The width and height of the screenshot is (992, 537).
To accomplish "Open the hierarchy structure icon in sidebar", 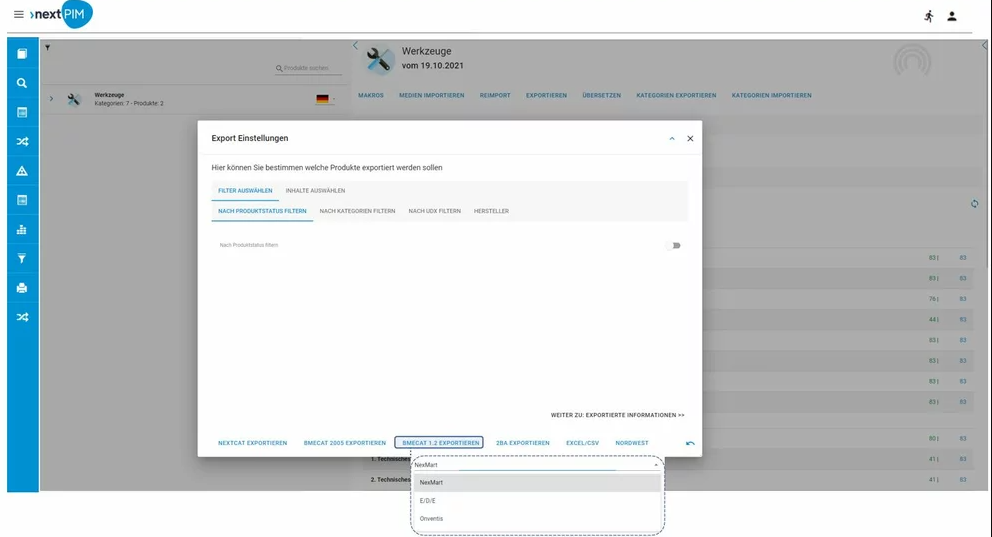I will (x=22, y=230).
